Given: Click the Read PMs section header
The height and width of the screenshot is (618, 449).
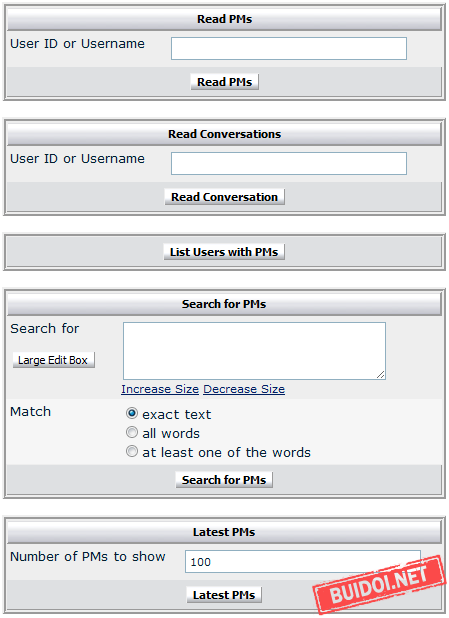Looking at the screenshot, I should point(224,19).
